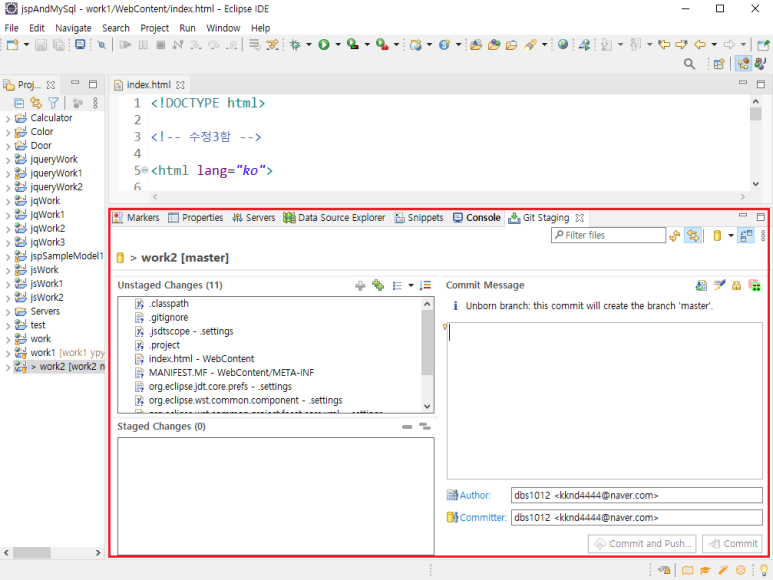
Task: Toggle Amend previous commit icon
Action: [x=701, y=285]
